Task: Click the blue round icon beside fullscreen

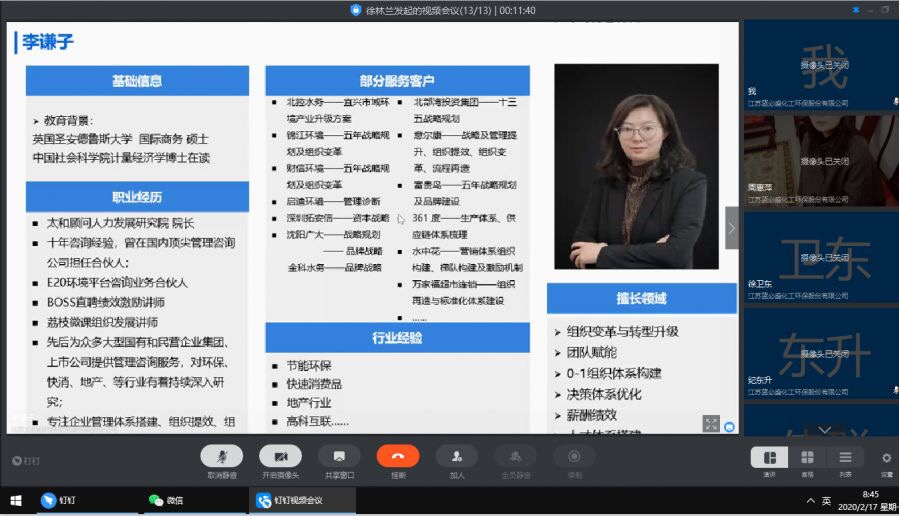Action: [729, 427]
